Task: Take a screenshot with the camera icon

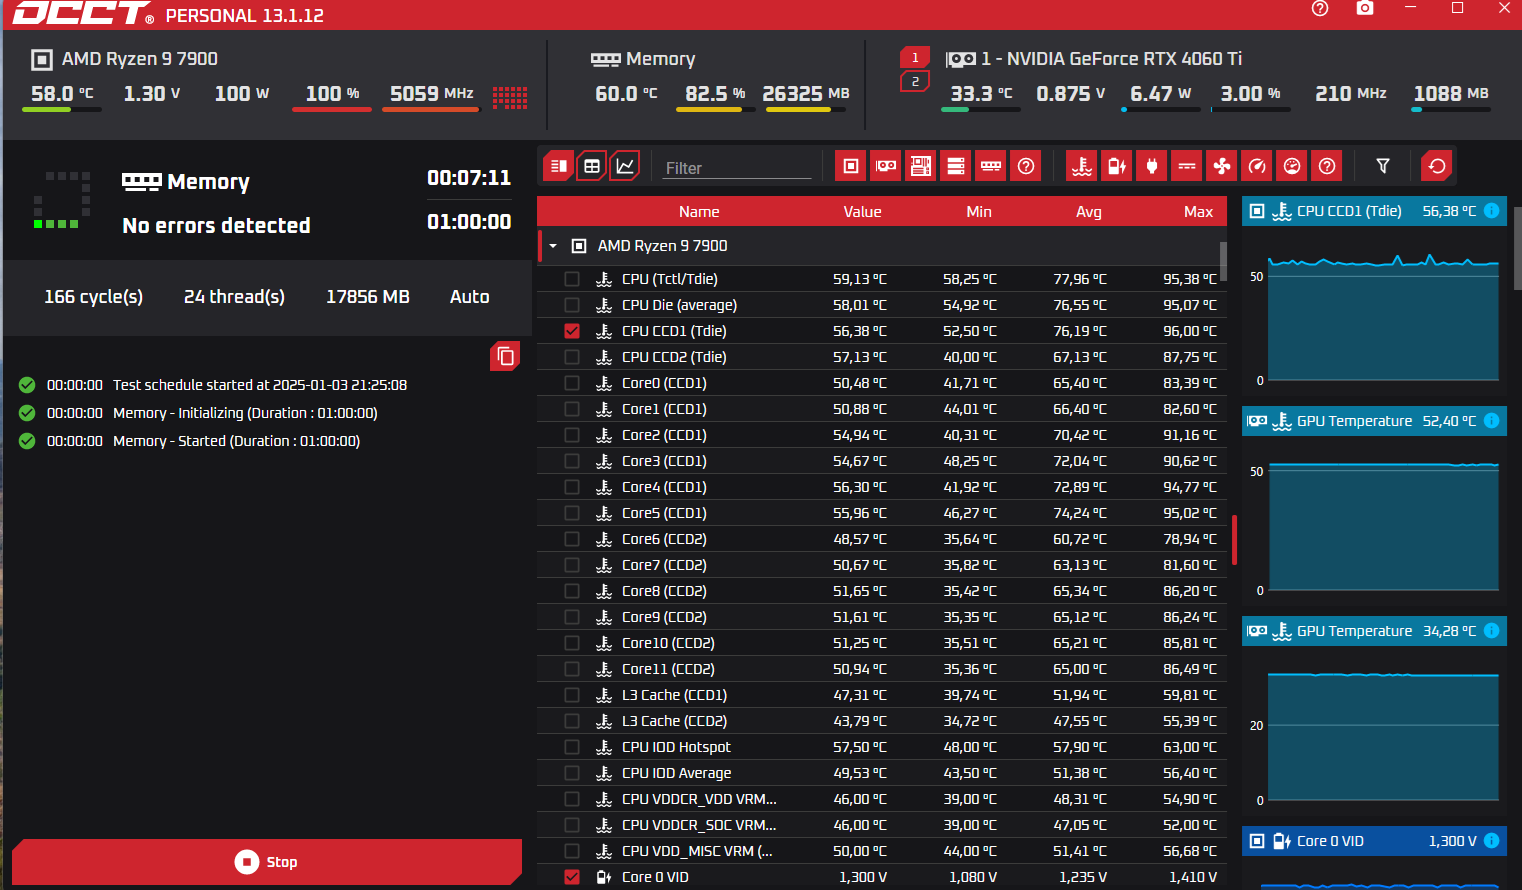Action: 1365,8
